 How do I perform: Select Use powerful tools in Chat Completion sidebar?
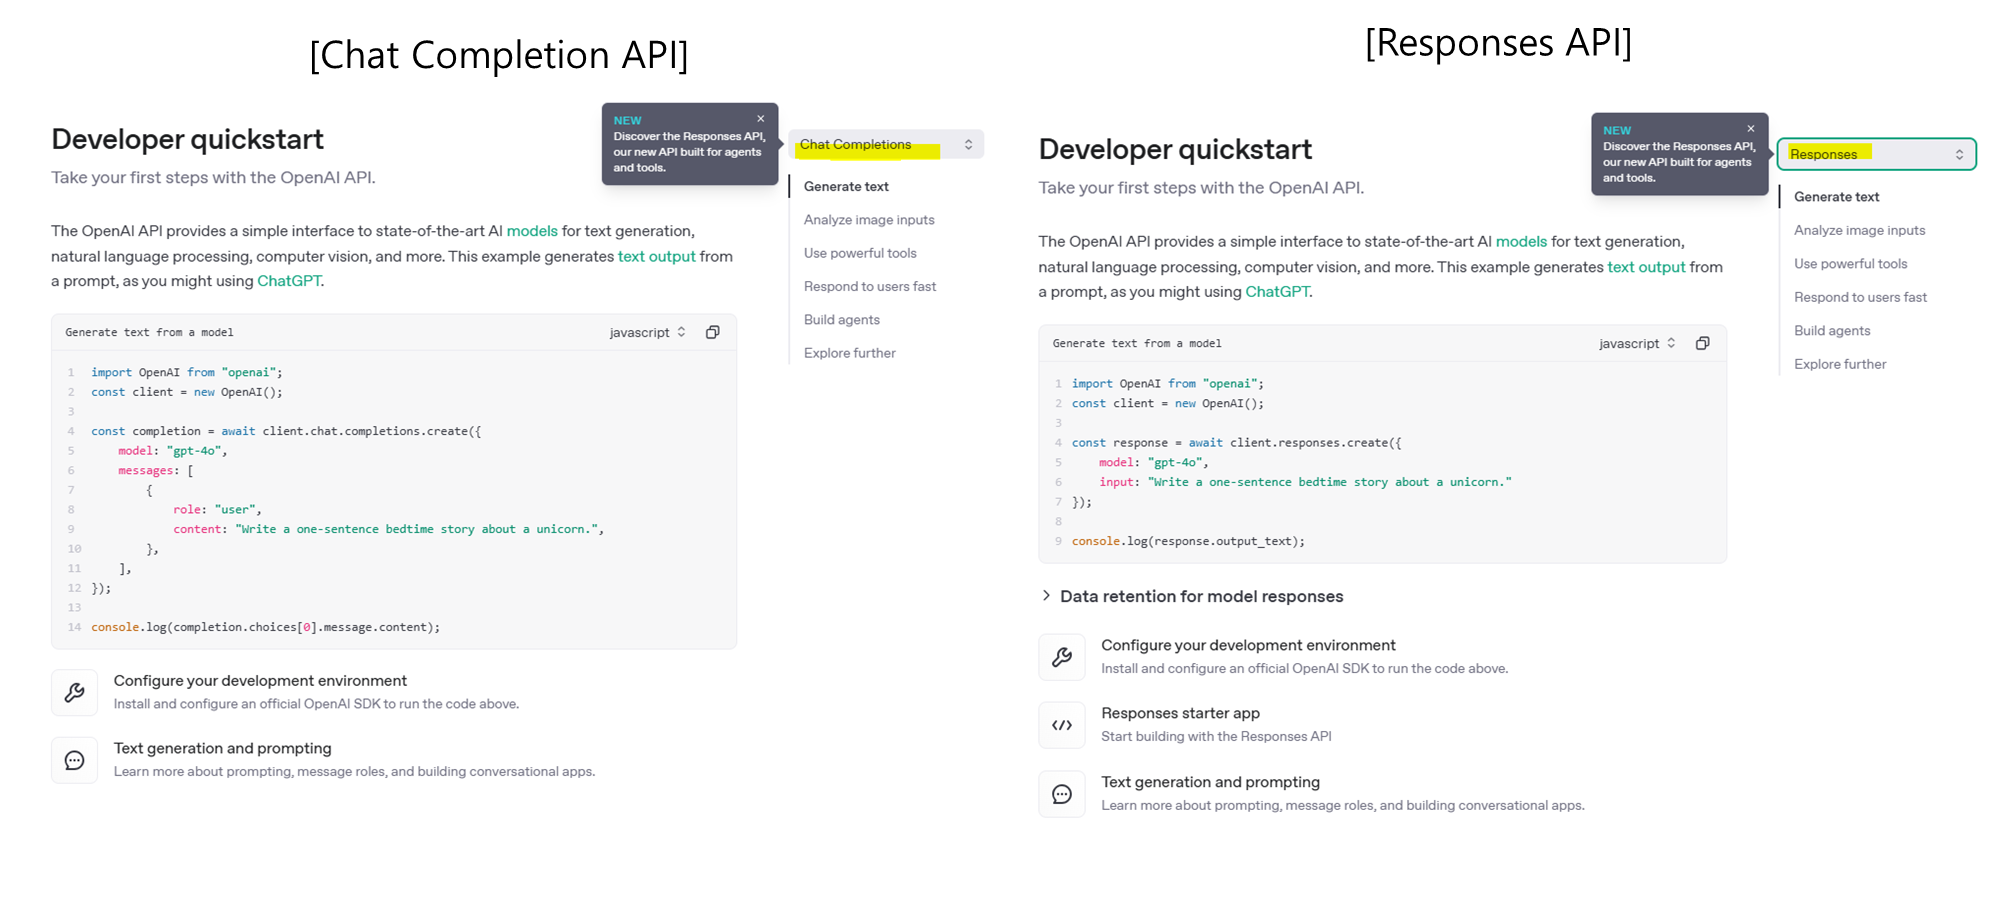pyautogui.click(x=860, y=253)
